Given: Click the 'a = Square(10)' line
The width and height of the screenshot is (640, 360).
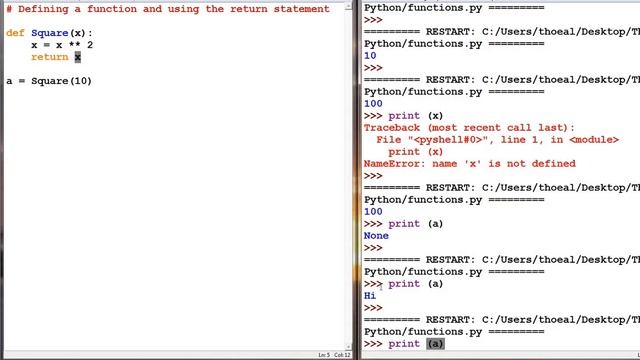Looking at the screenshot, I should tap(49, 81).
